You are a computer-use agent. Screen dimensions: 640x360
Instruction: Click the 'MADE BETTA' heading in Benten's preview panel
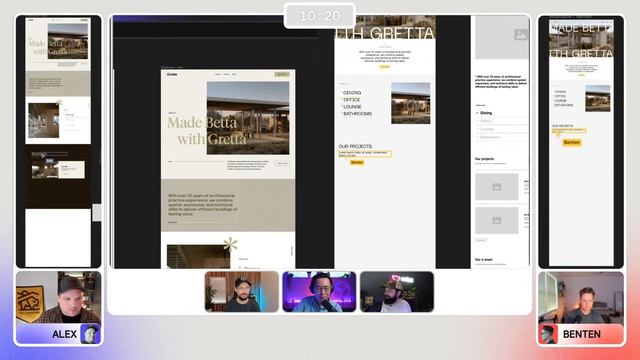coord(582,28)
